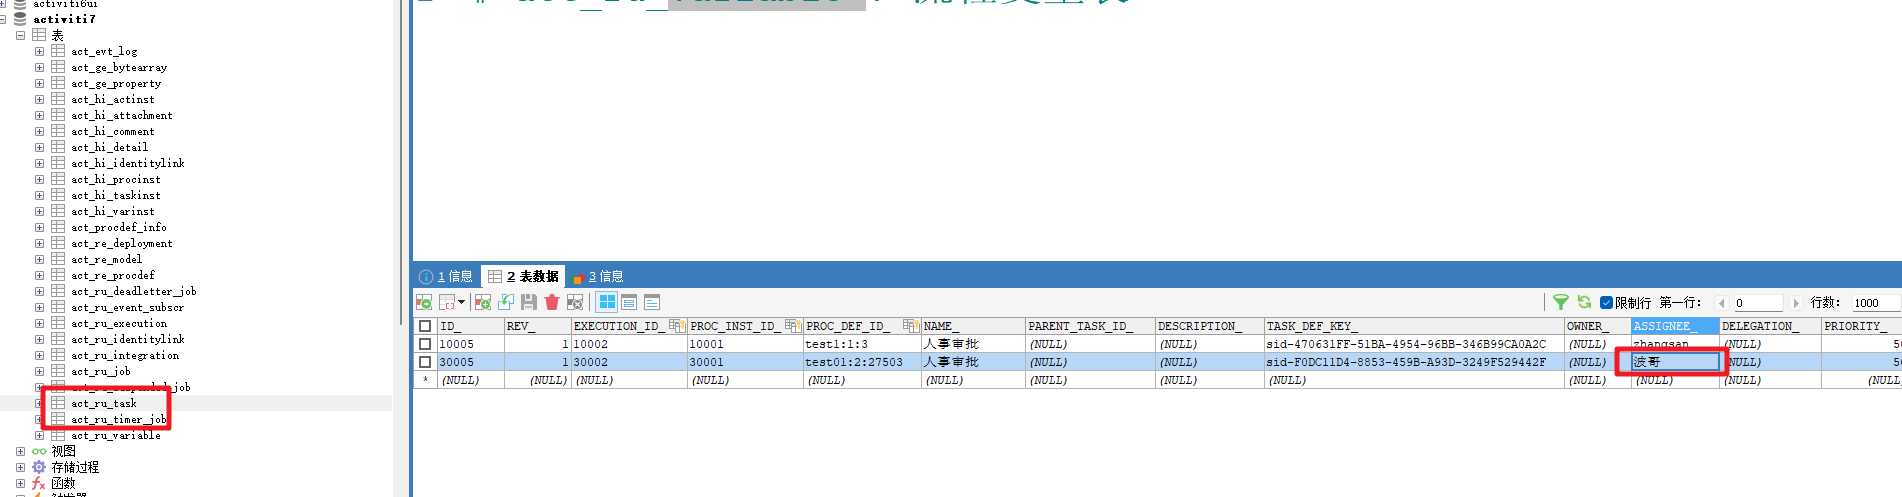
Task: Click the cancel changes icon beside trash
Action: point(575,302)
